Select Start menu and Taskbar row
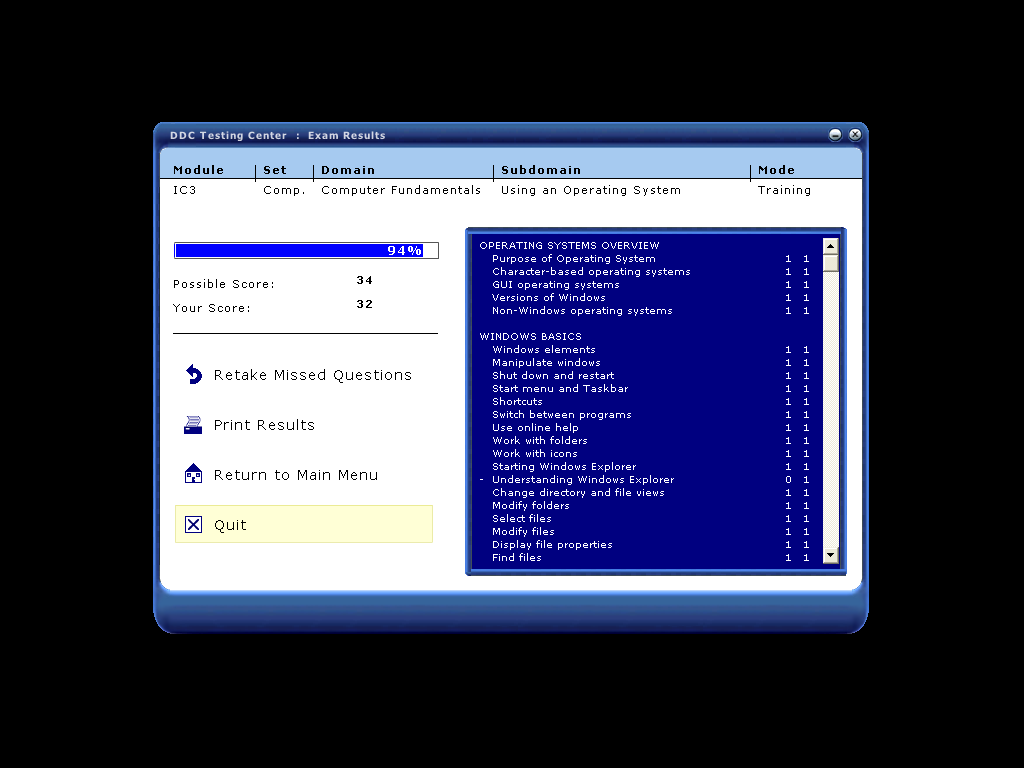 (650, 389)
